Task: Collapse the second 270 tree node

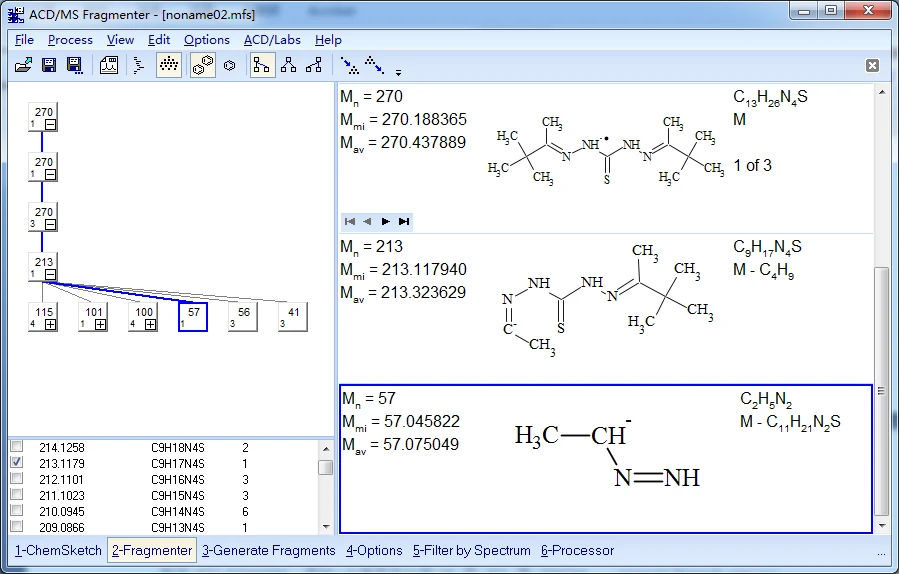Action: pos(50,174)
